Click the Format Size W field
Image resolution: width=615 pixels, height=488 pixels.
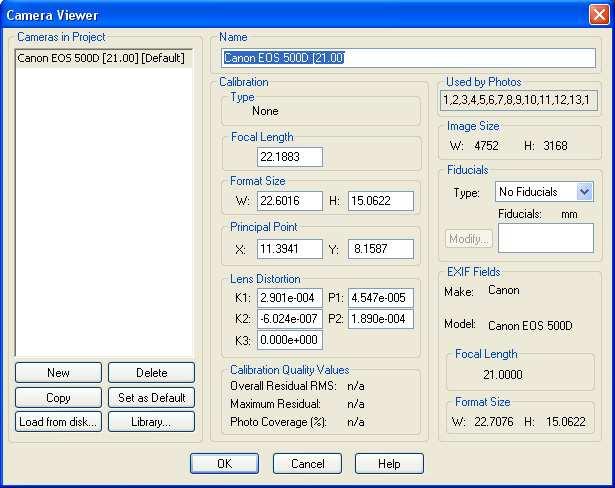[290, 201]
